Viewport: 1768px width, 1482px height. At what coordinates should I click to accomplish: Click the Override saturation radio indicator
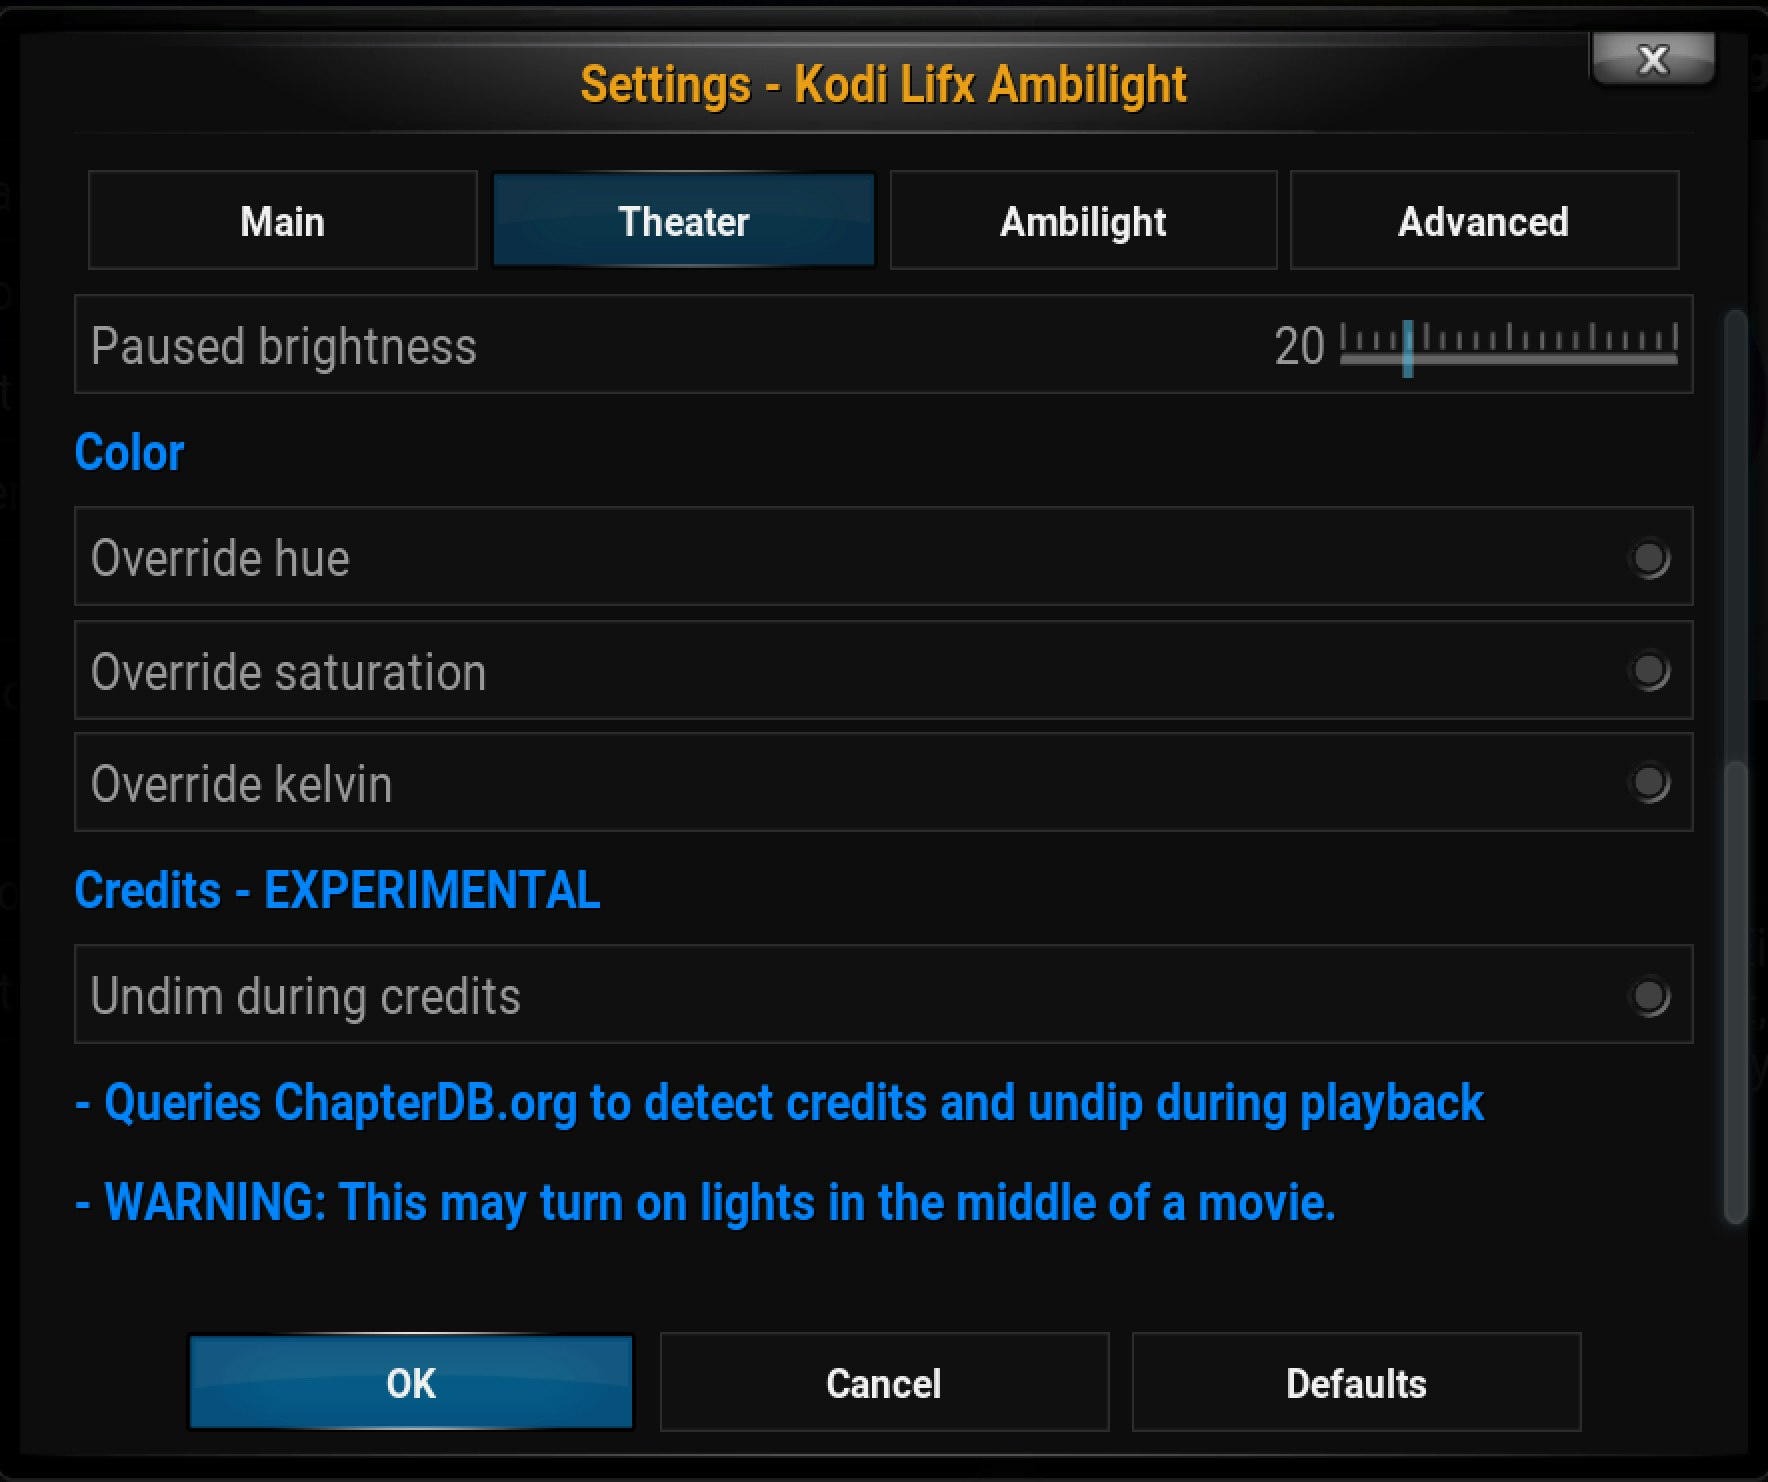[1650, 671]
